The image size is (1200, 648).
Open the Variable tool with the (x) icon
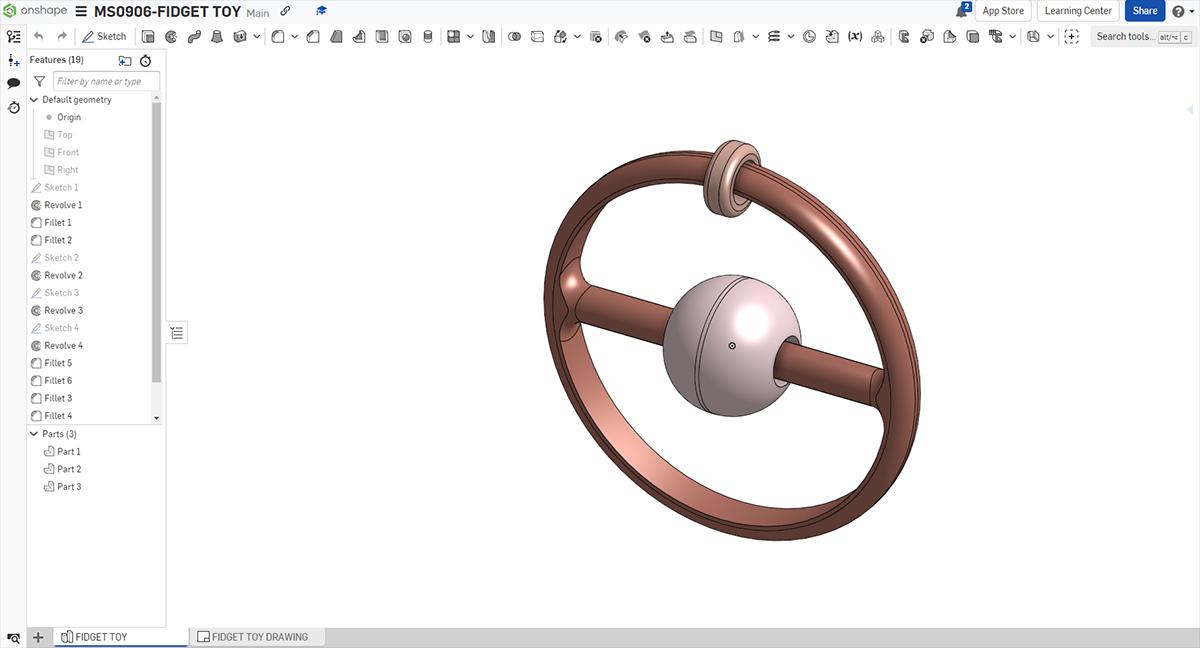pos(855,36)
